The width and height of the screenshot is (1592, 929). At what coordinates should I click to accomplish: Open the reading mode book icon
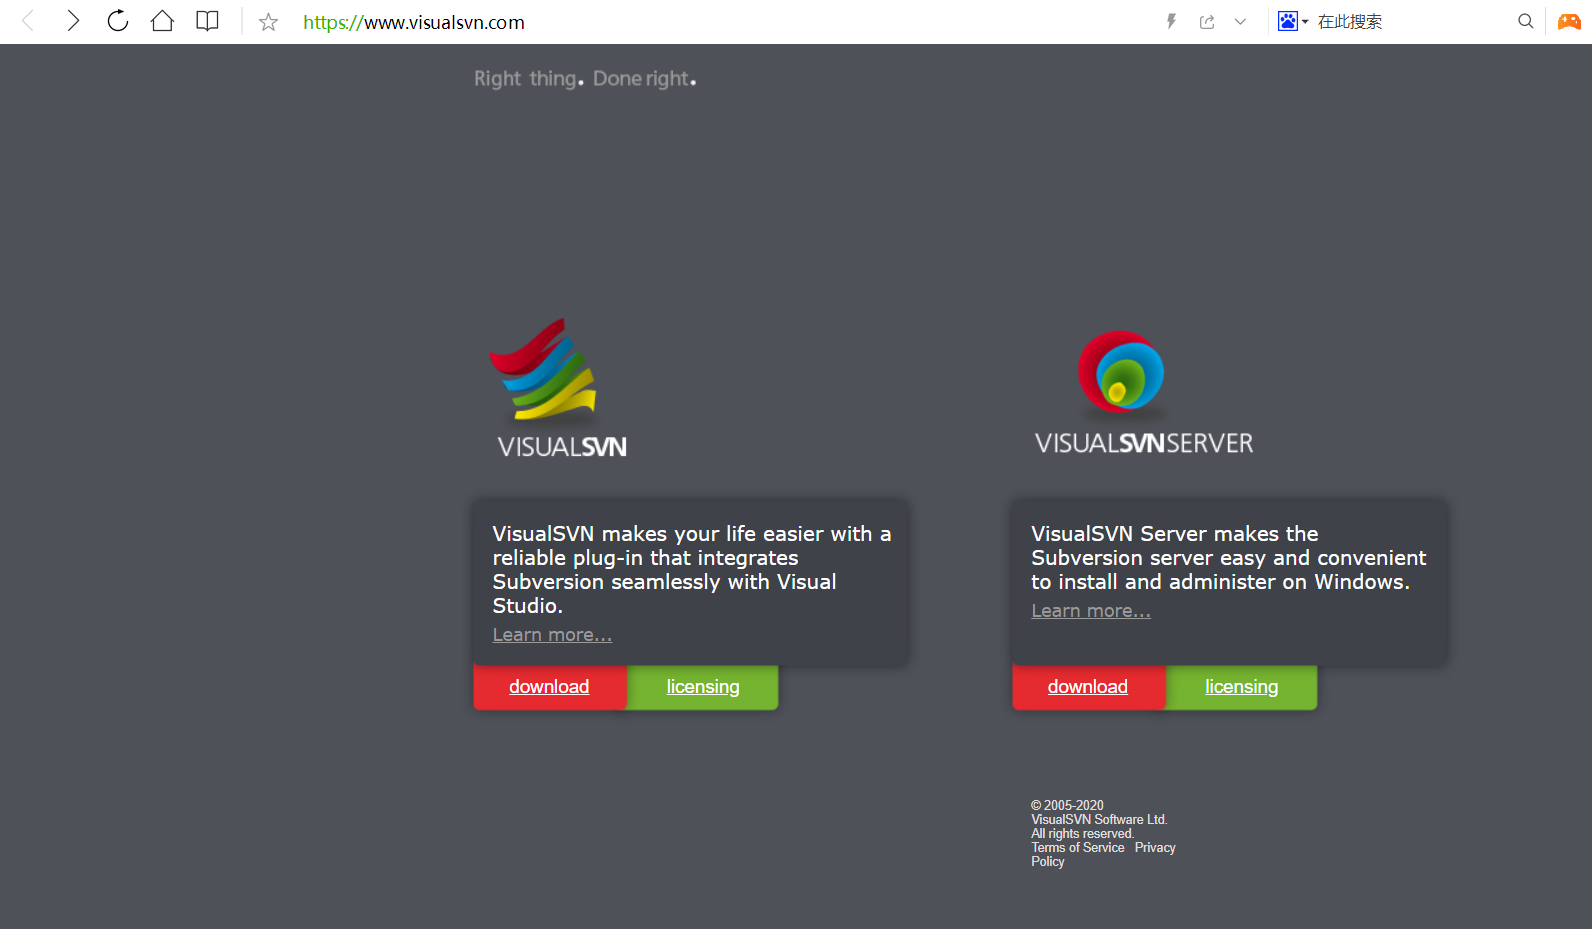point(207,21)
